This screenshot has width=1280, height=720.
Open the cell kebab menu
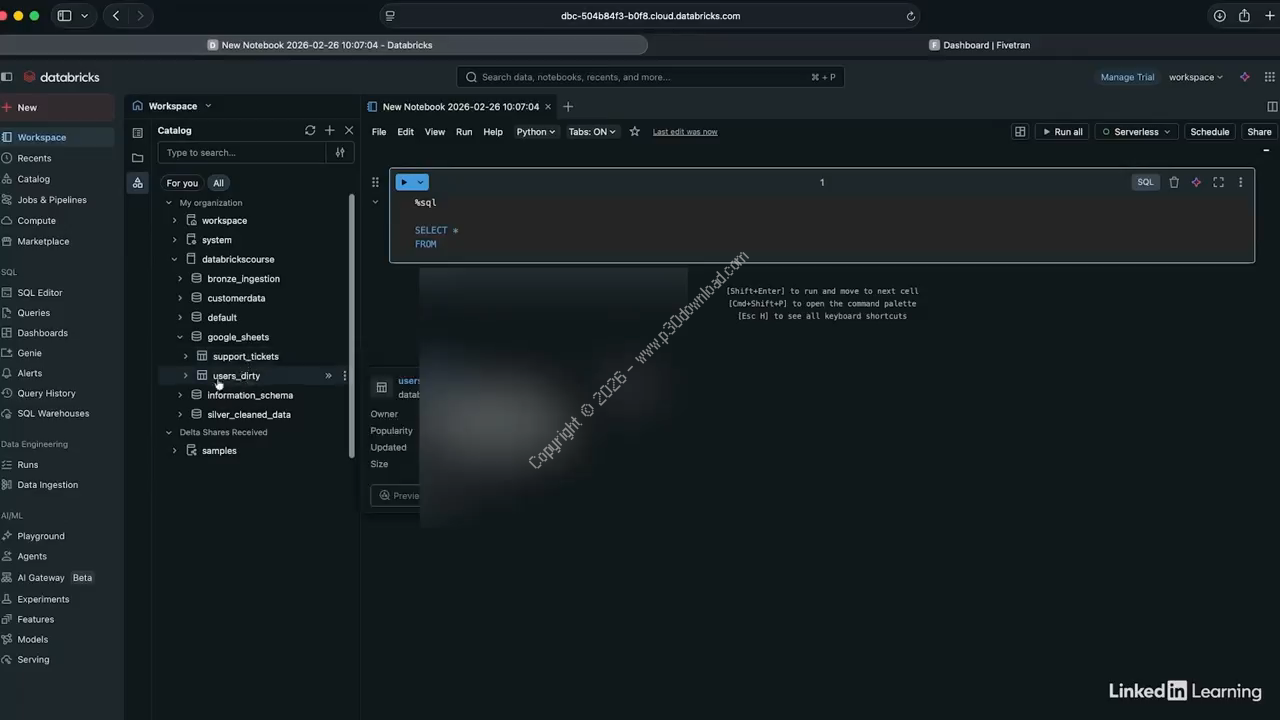[x=1240, y=182]
